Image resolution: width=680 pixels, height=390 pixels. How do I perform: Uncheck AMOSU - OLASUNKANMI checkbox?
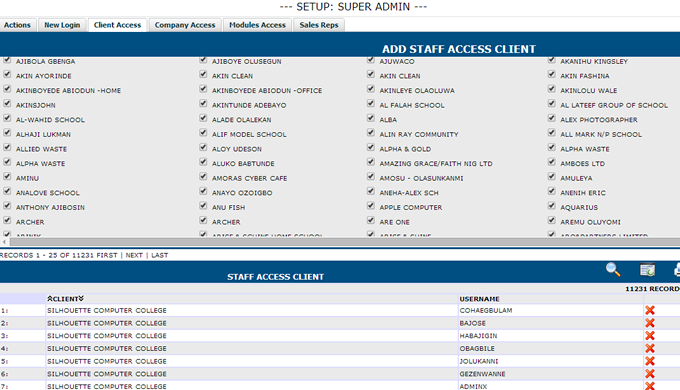[370, 177]
